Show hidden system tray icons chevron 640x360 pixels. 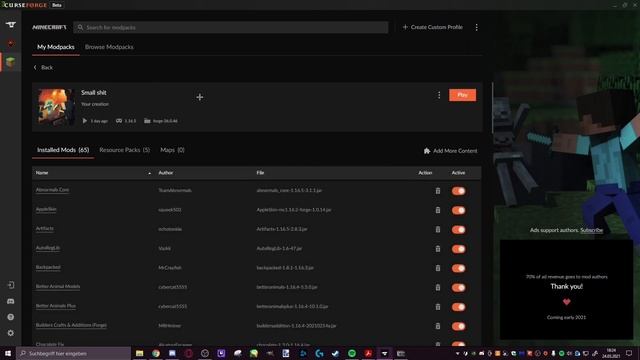[457, 353]
